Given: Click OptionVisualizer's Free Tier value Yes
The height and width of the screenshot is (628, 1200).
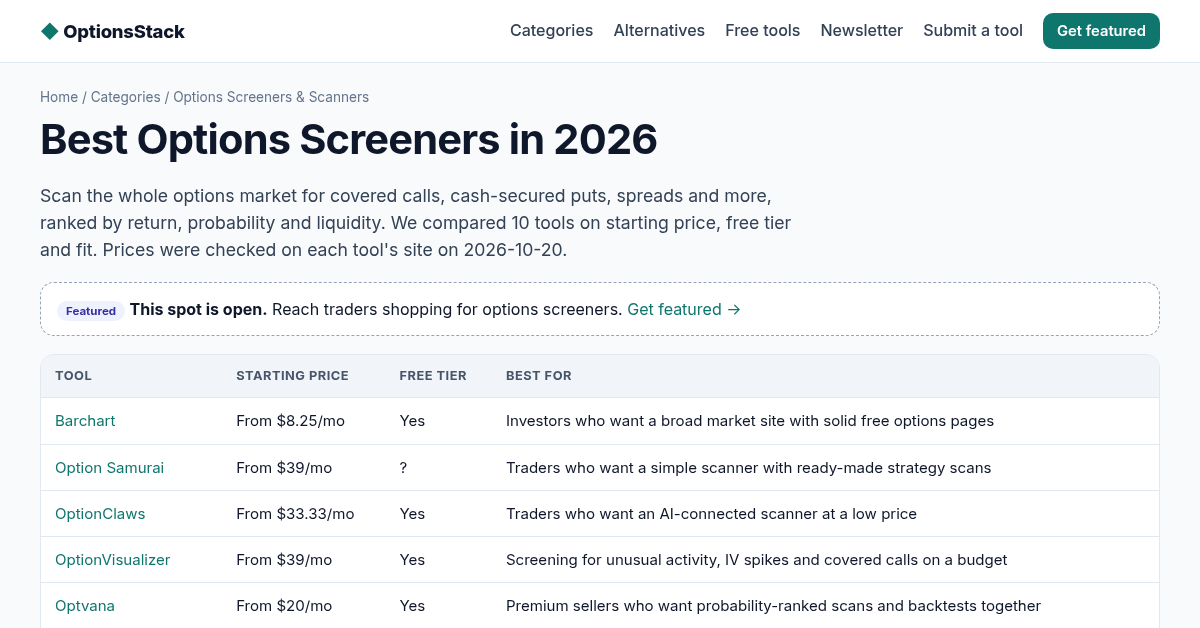Looking at the screenshot, I should point(412,560).
